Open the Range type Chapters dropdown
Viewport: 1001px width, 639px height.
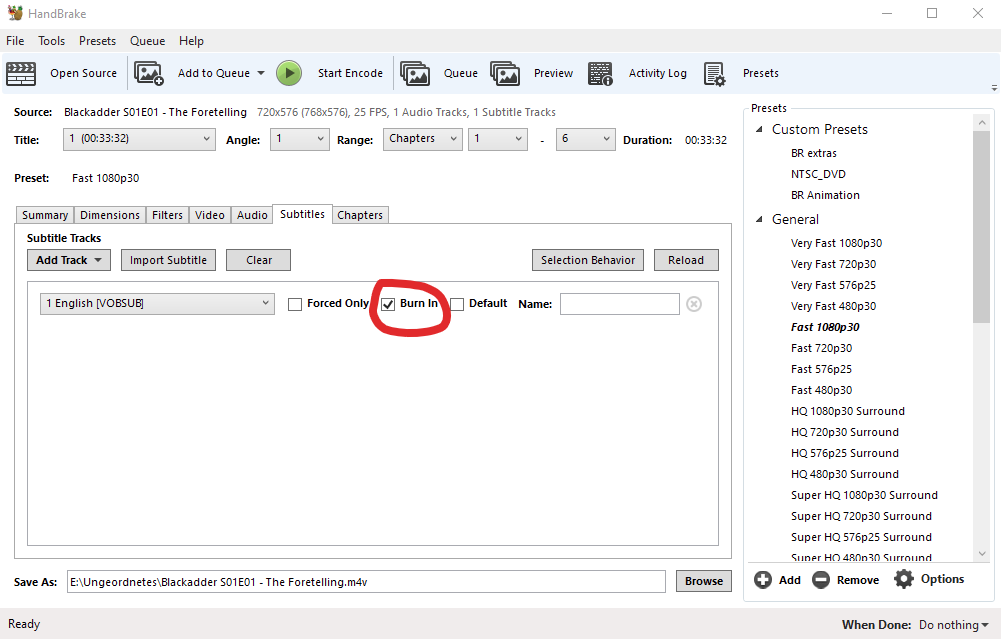tap(423, 139)
